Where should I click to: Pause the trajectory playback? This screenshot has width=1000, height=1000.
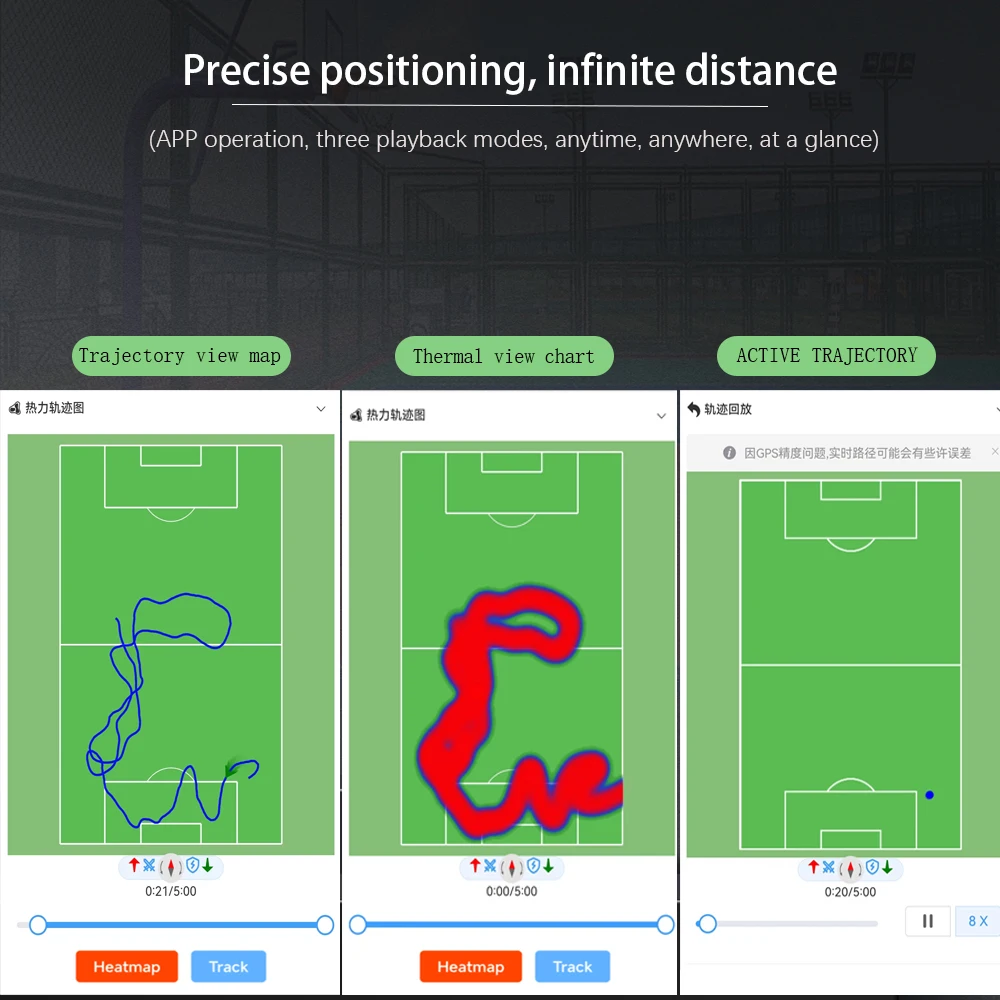[927, 921]
